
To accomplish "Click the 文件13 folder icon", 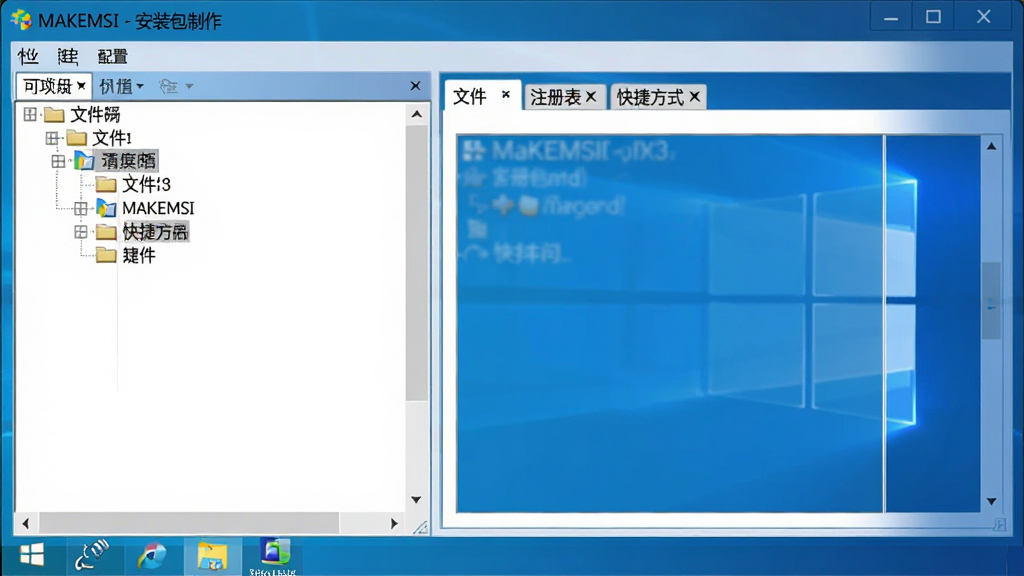I will tap(106, 185).
